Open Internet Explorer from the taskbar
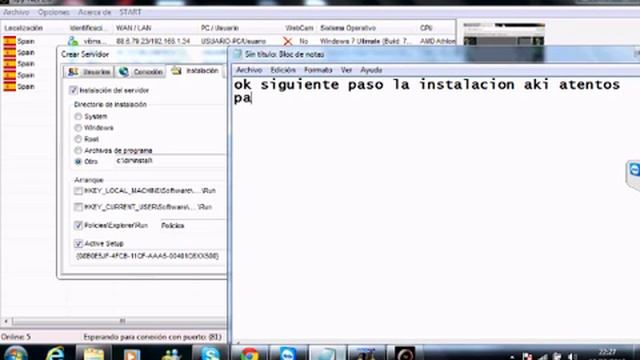This screenshot has width=640, height=360. [55, 353]
